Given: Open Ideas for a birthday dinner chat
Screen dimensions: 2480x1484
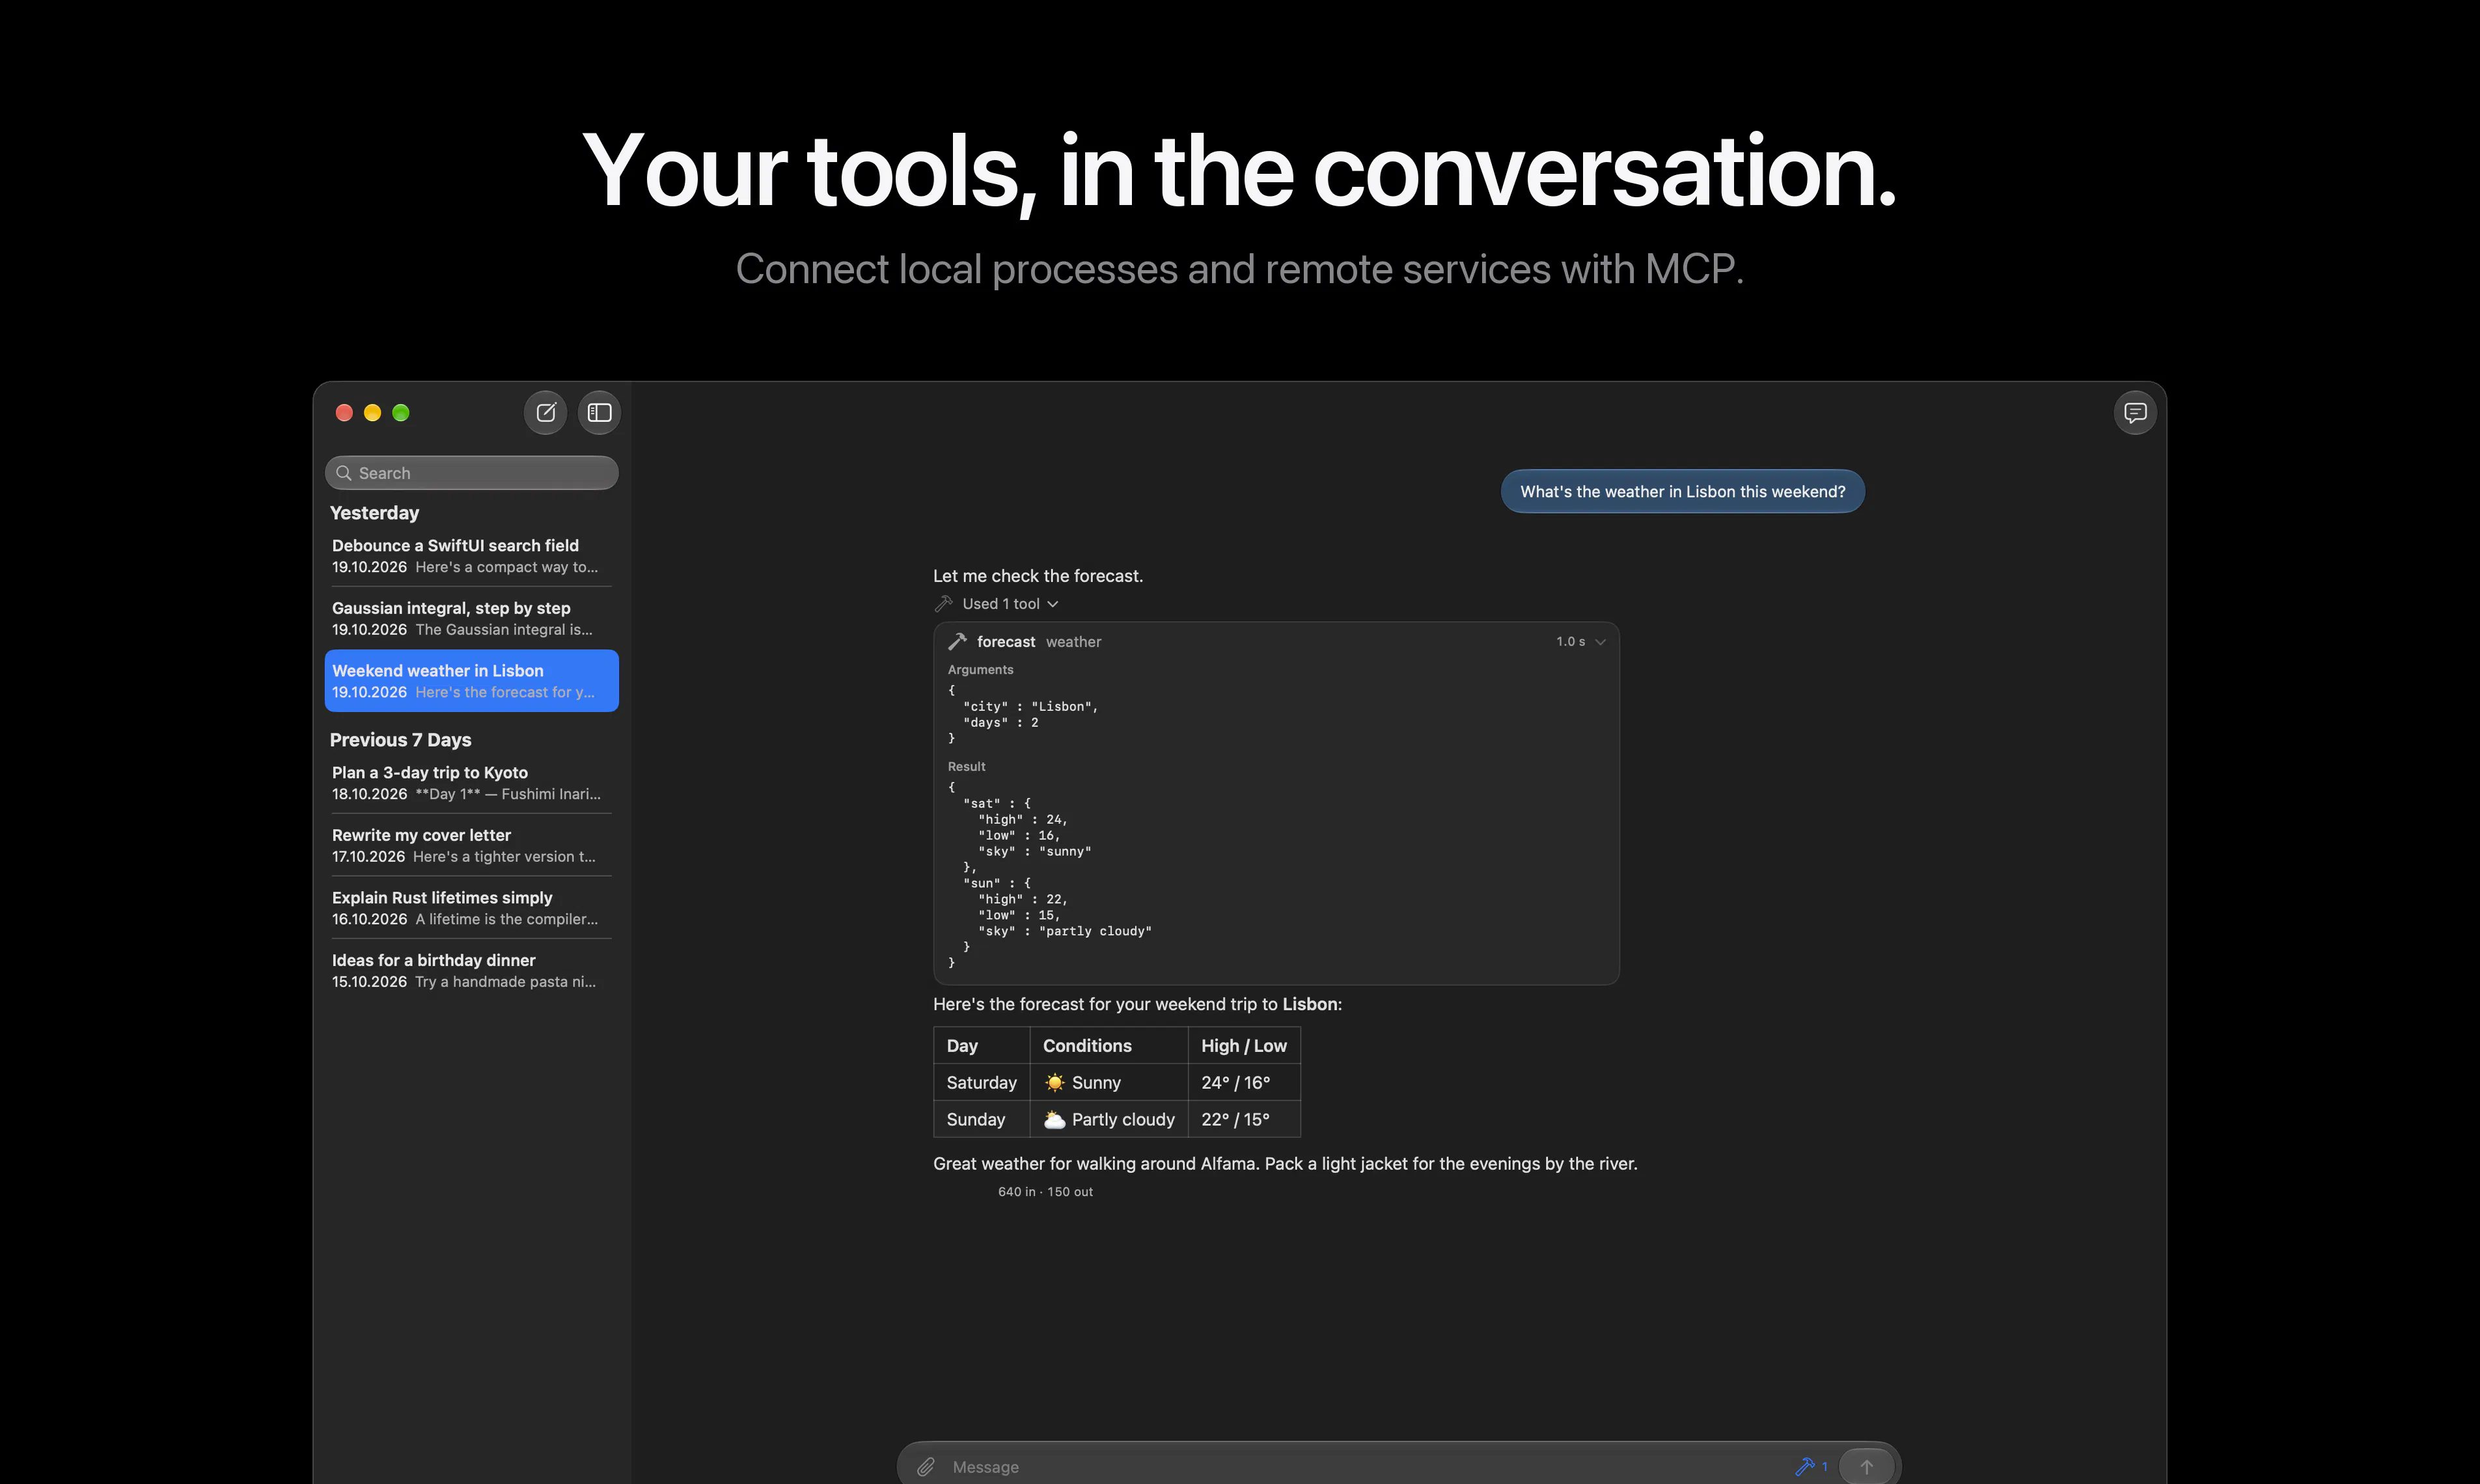Looking at the screenshot, I should pyautogui.click(x=472, y=971).
